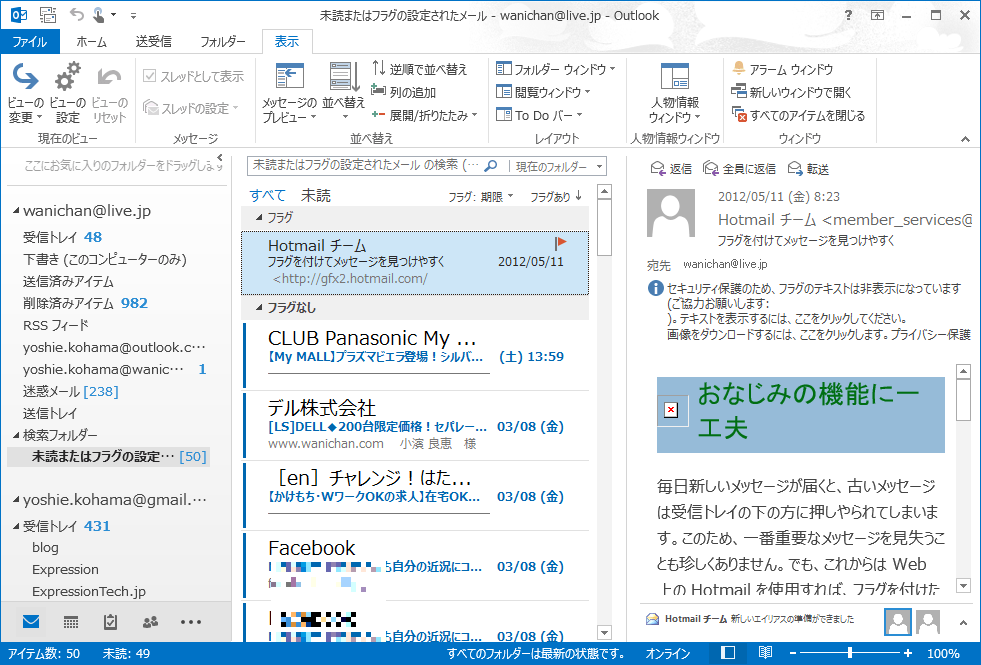Click Reset View (ビューのリセット) icon

tap(109, 78)
